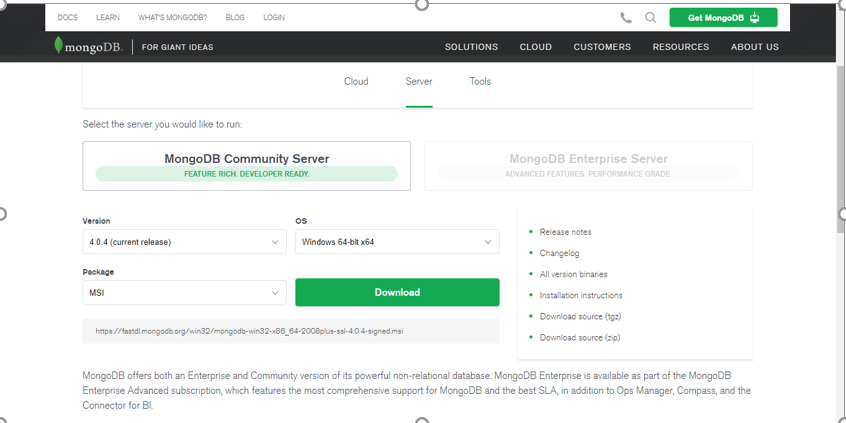Click the green Download button
Viewport: 846px width, 423px height.
coord(397,292)
